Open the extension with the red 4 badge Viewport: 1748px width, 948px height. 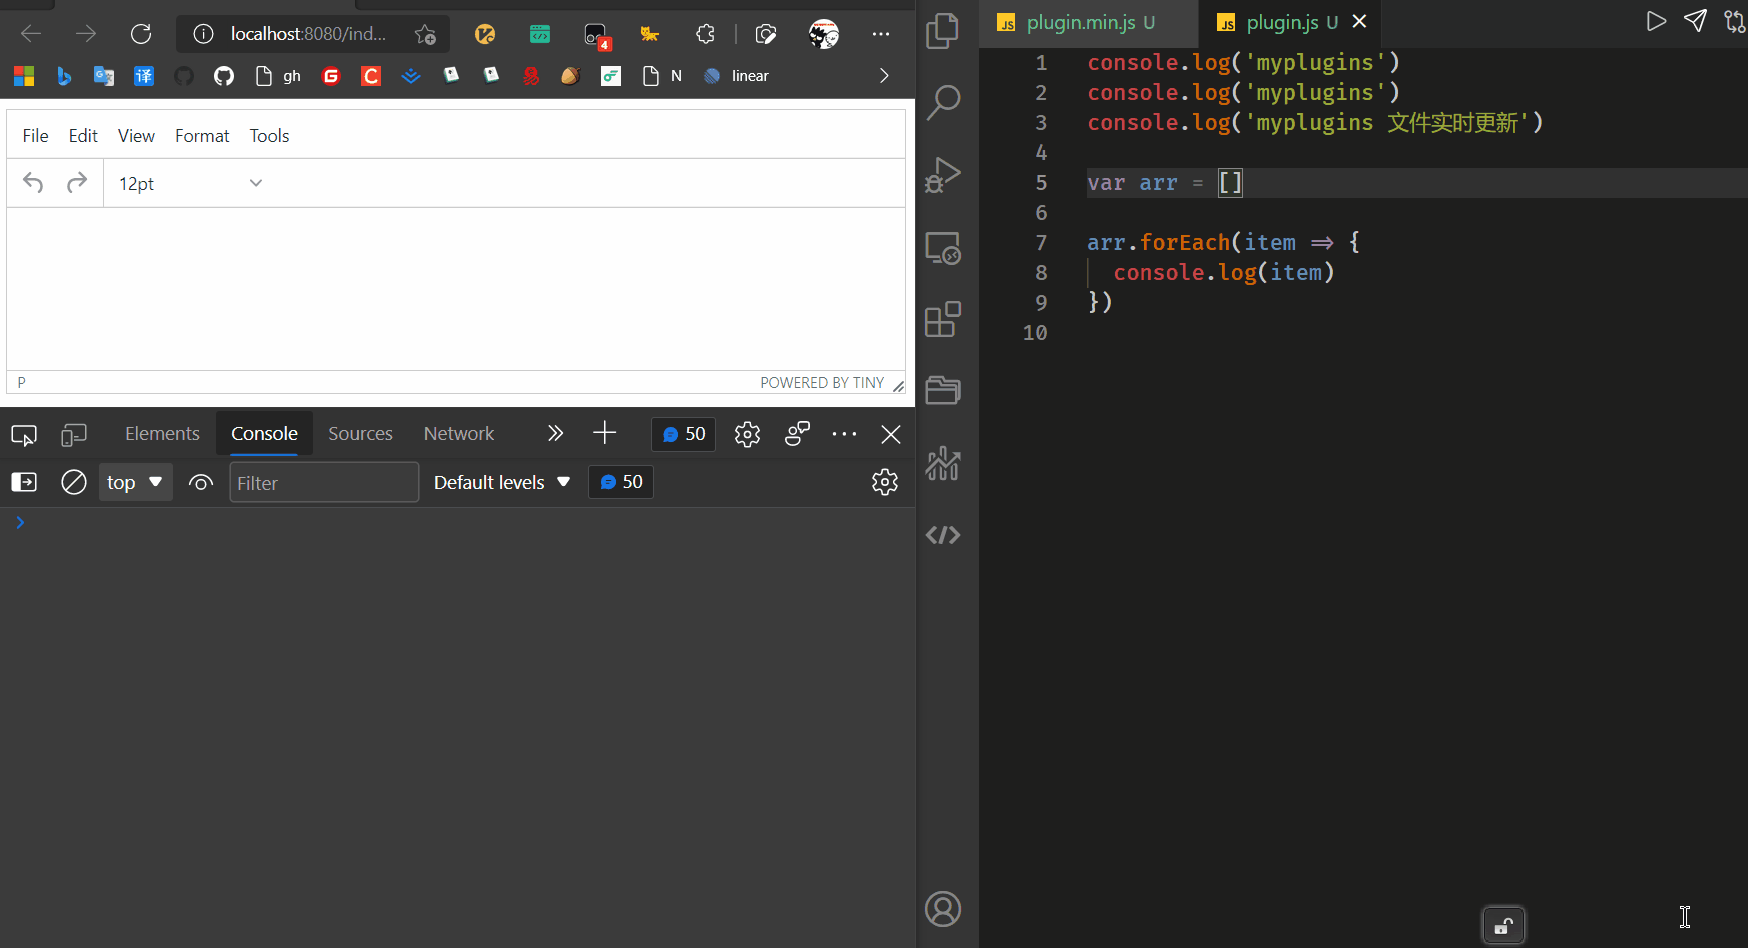[597, 36]
